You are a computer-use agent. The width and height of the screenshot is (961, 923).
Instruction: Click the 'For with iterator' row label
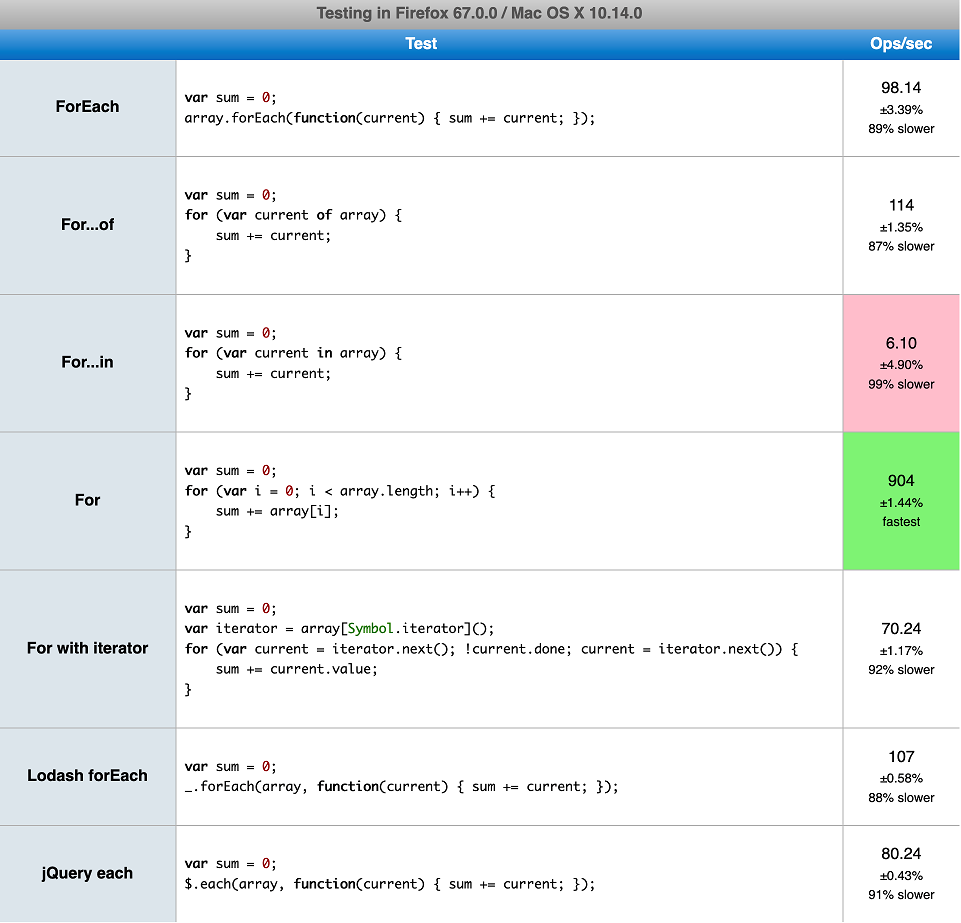coord(88,648)
